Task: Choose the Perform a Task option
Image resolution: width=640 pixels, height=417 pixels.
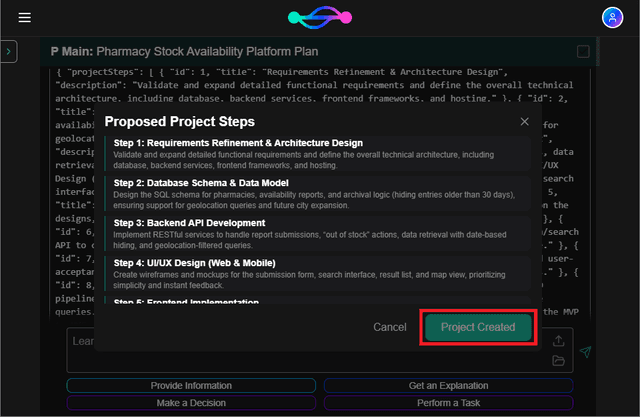Action: [448, 403]
